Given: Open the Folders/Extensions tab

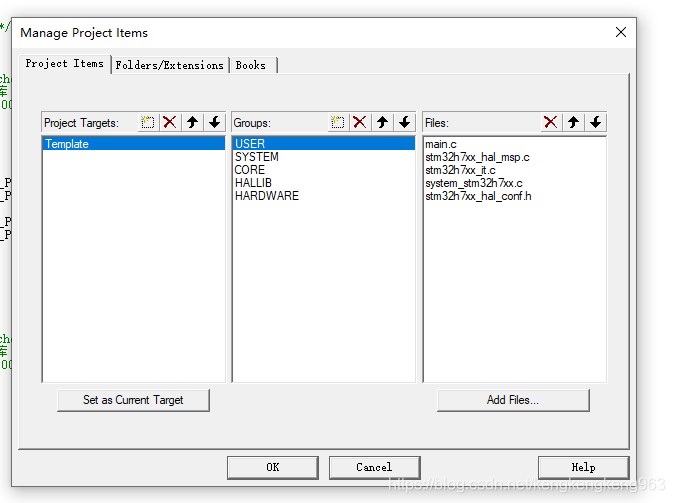Looking at the screenshot, I should pyautogui.click(x=170, y=65).
